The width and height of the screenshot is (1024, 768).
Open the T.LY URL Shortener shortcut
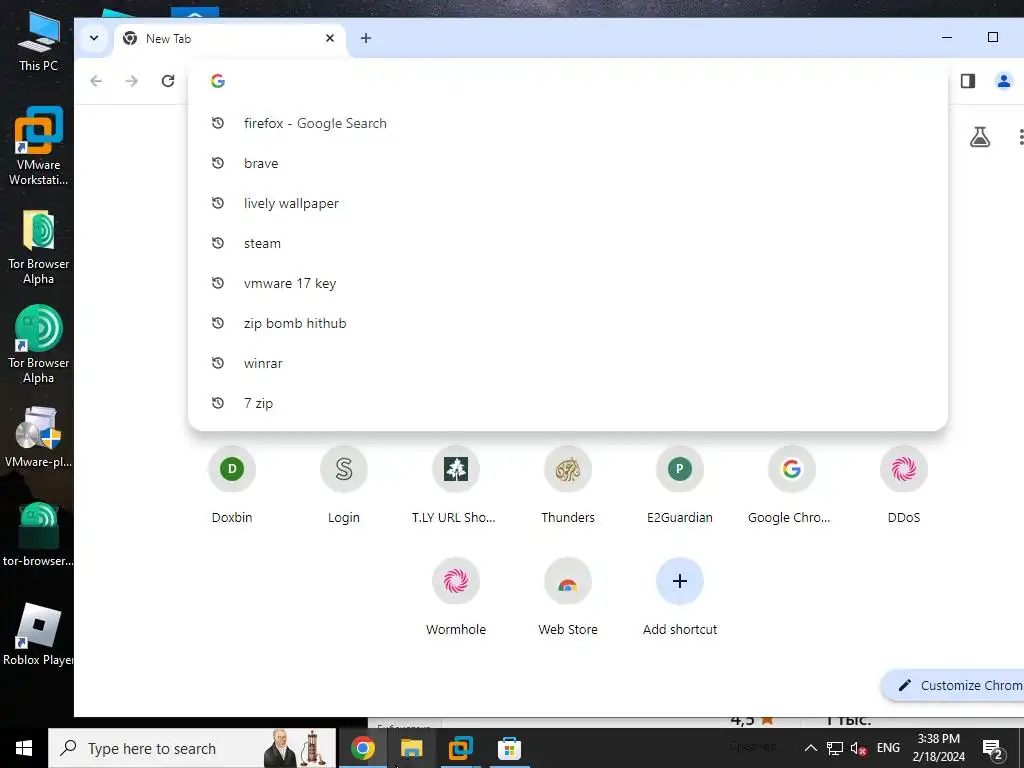pos(455,485)
